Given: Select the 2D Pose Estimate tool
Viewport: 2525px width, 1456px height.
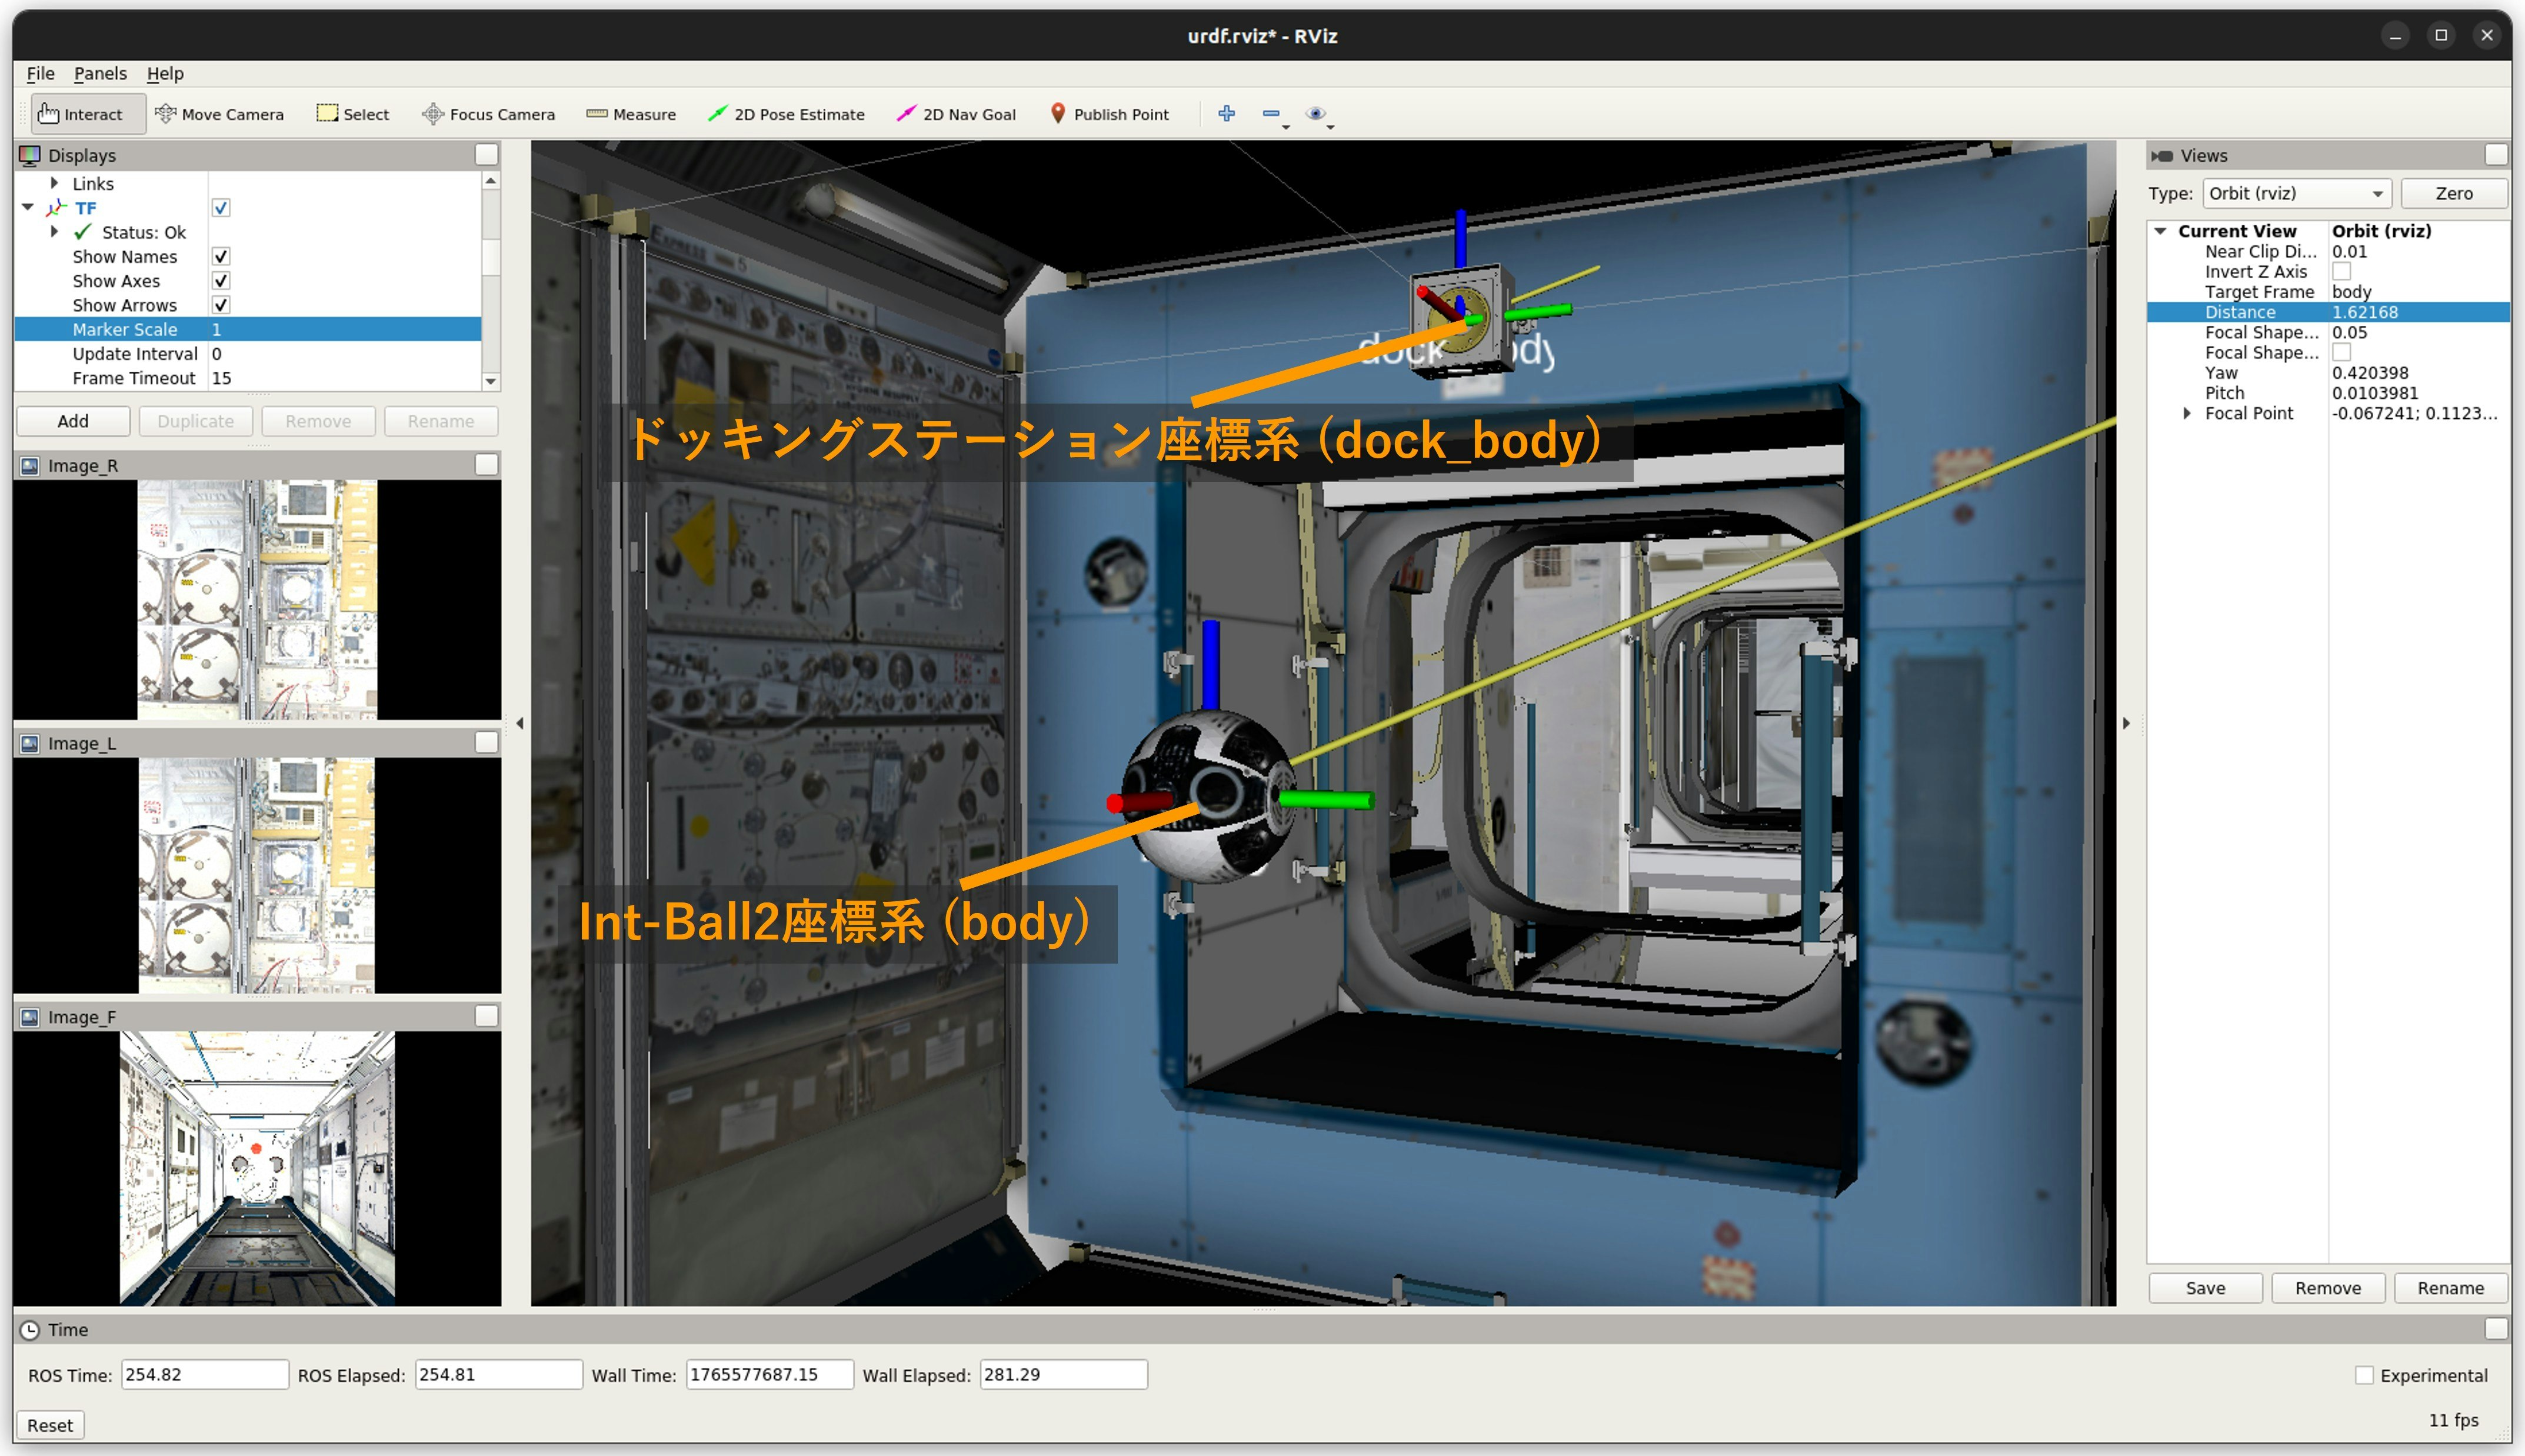Looking at the screenshot, I should coord(786,114).
